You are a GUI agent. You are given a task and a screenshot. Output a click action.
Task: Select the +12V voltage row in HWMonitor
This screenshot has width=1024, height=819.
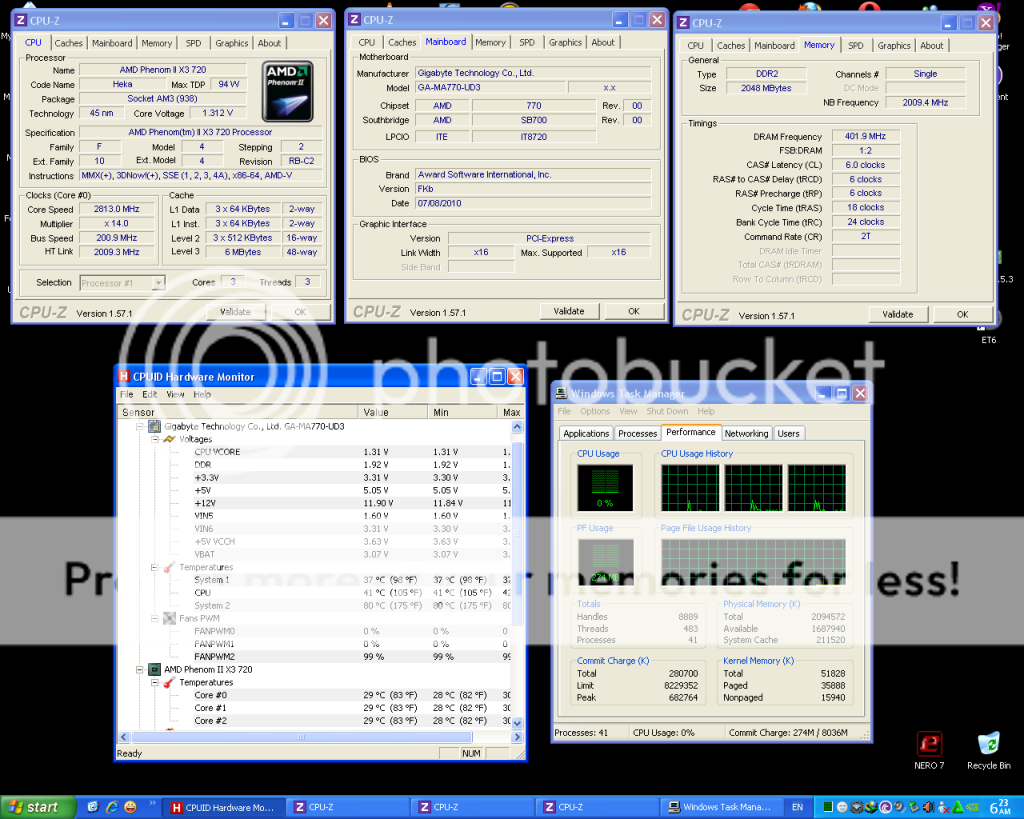[315, 504]
